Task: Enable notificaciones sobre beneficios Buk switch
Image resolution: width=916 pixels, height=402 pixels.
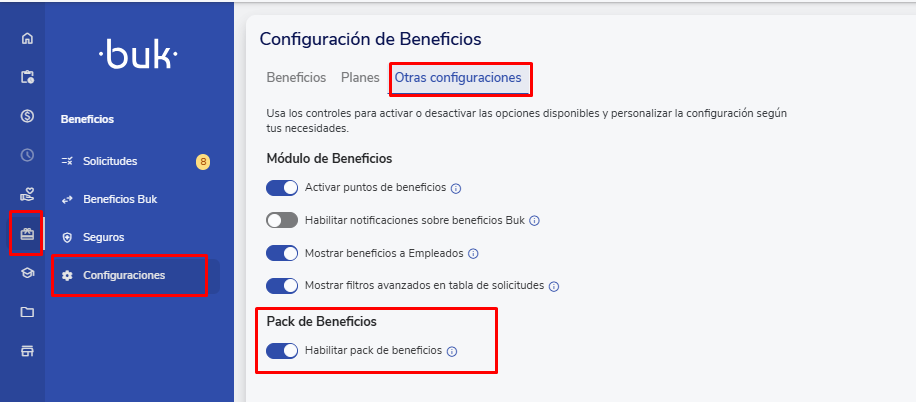Action: (x=282, y=220)
